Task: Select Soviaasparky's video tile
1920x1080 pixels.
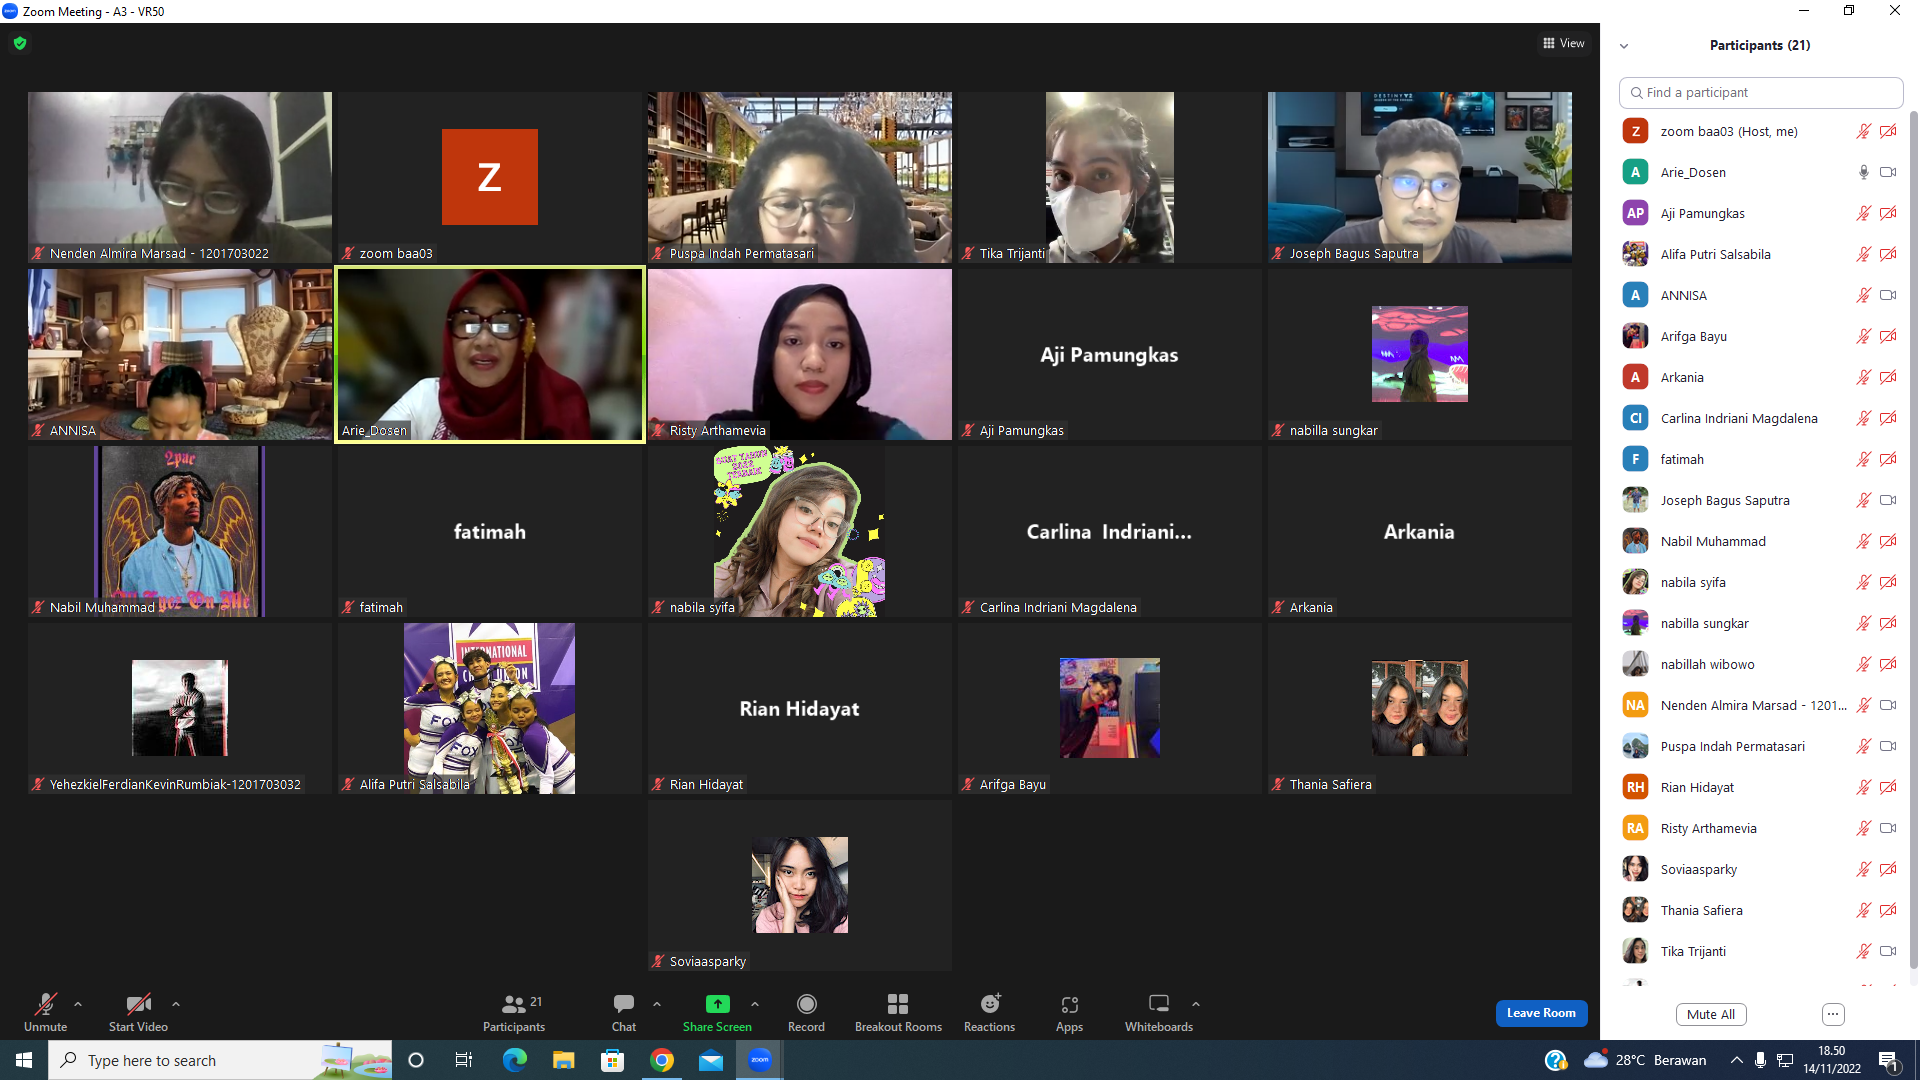Action: pos(800,885)
